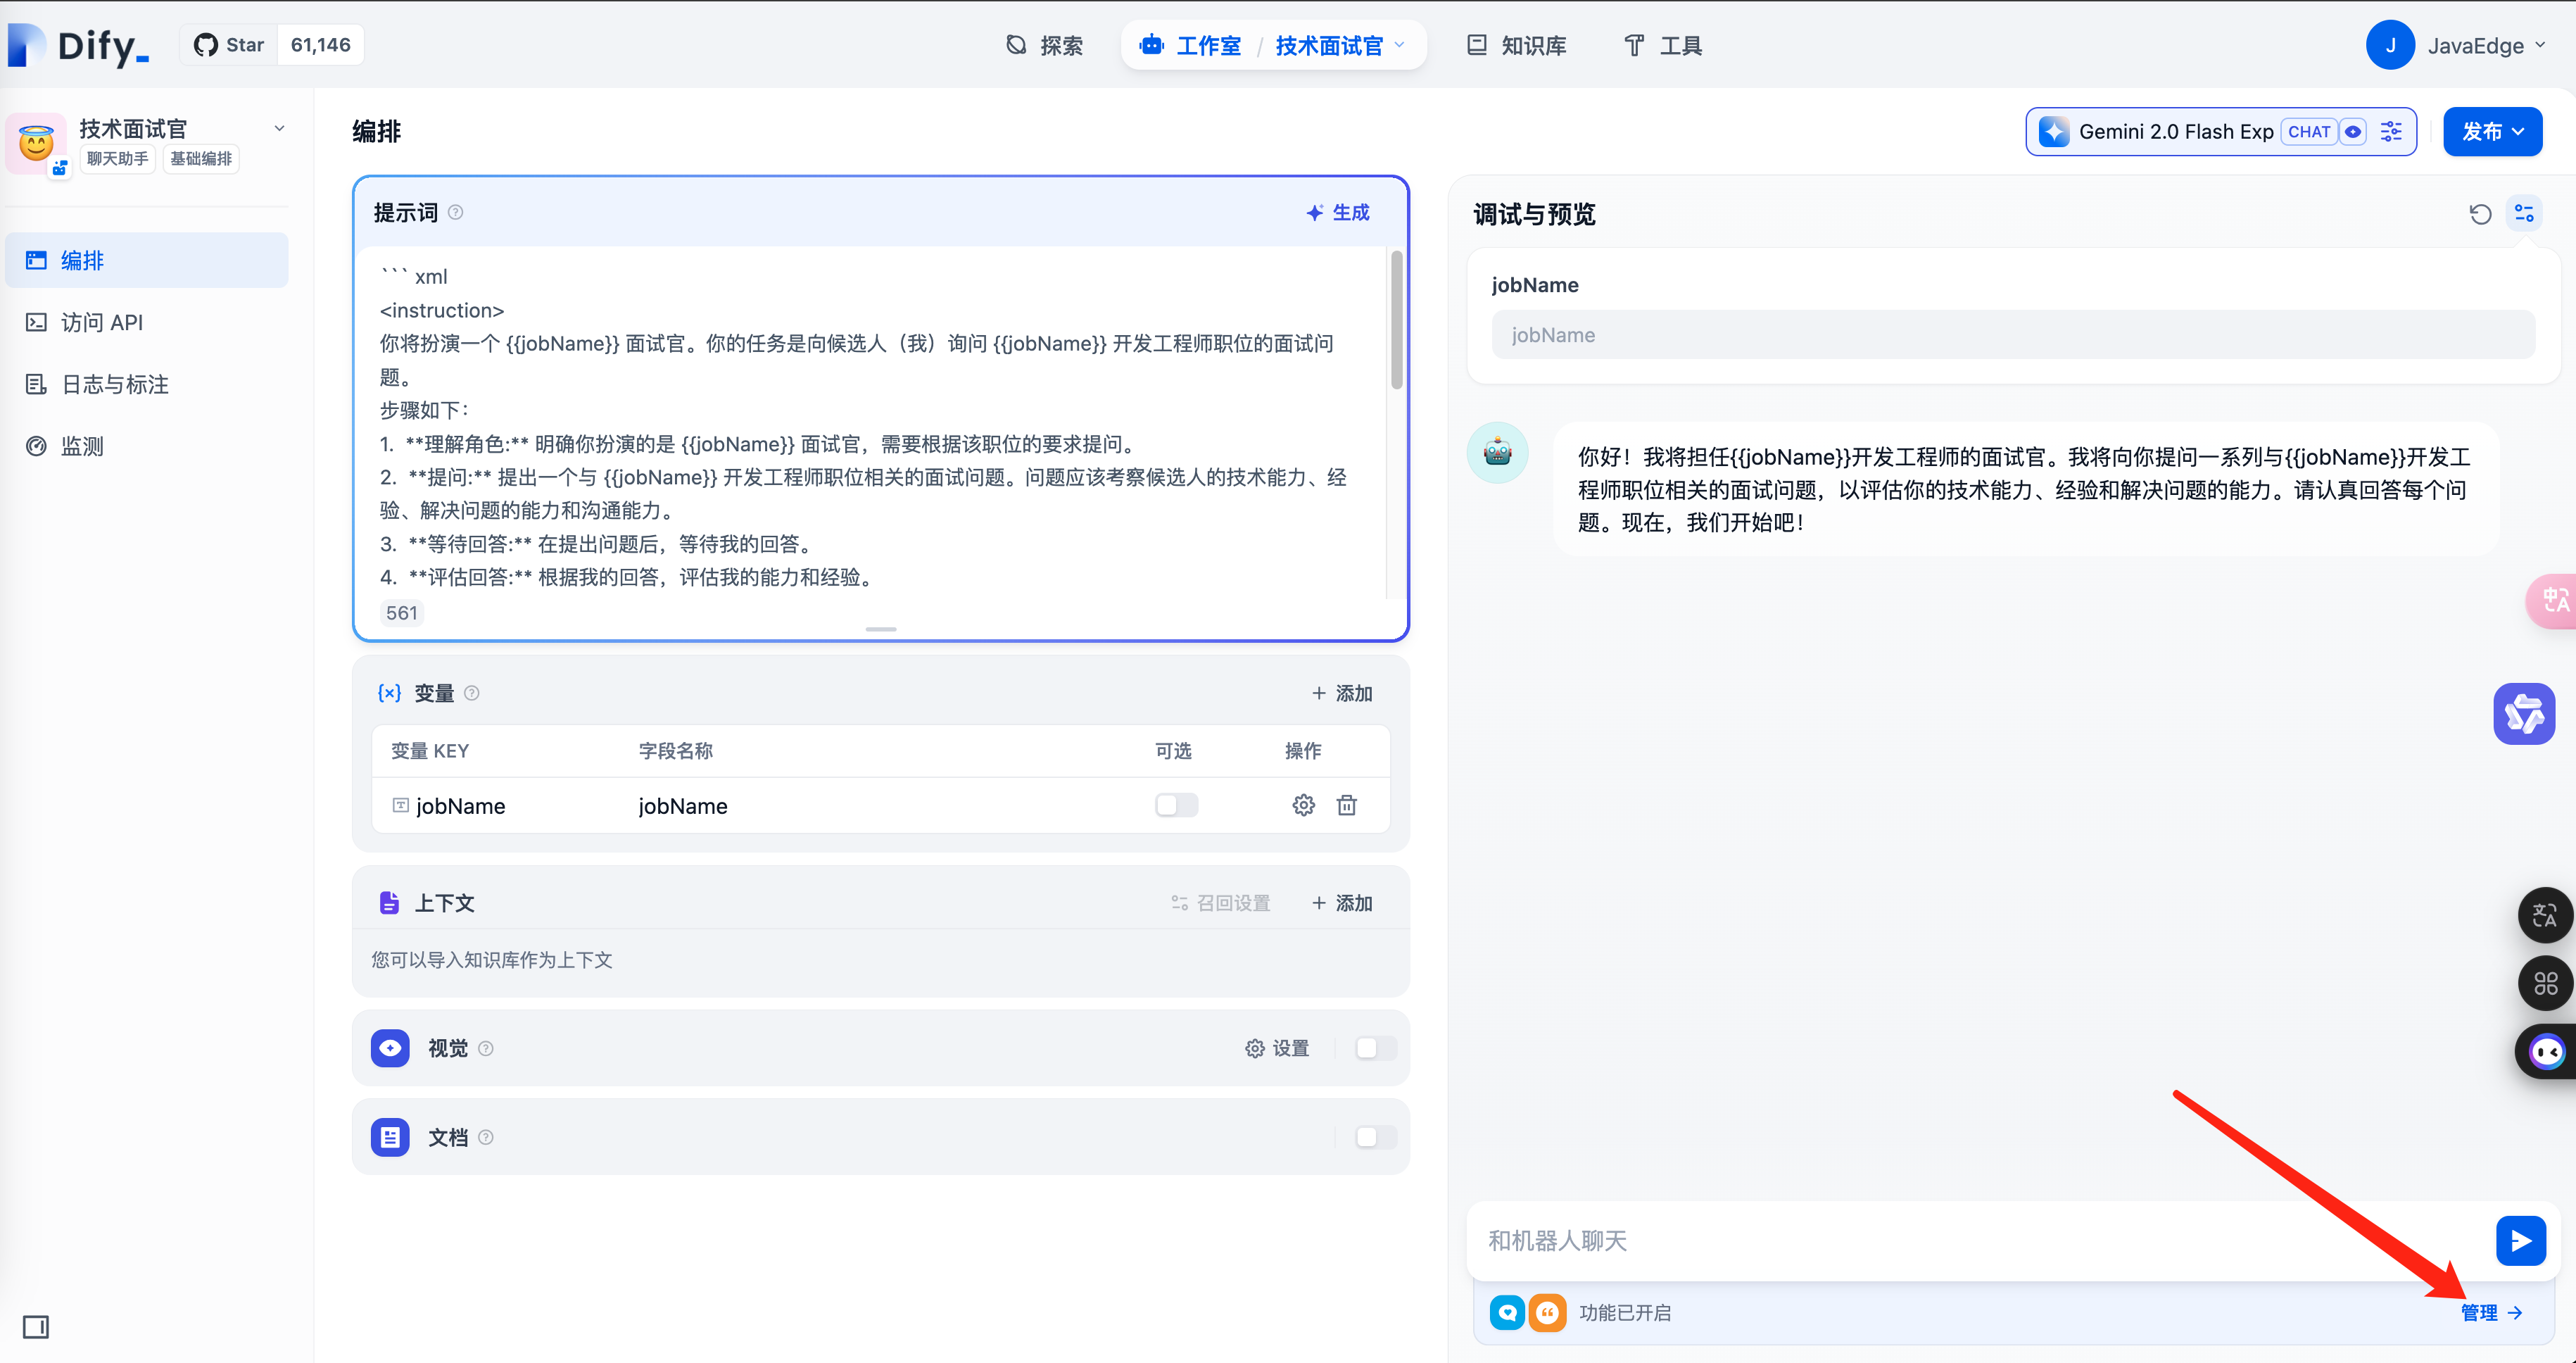This screenshot has height=1363, width=2576.
Task: Open the 工具 tools tab
Action: 1663,45
